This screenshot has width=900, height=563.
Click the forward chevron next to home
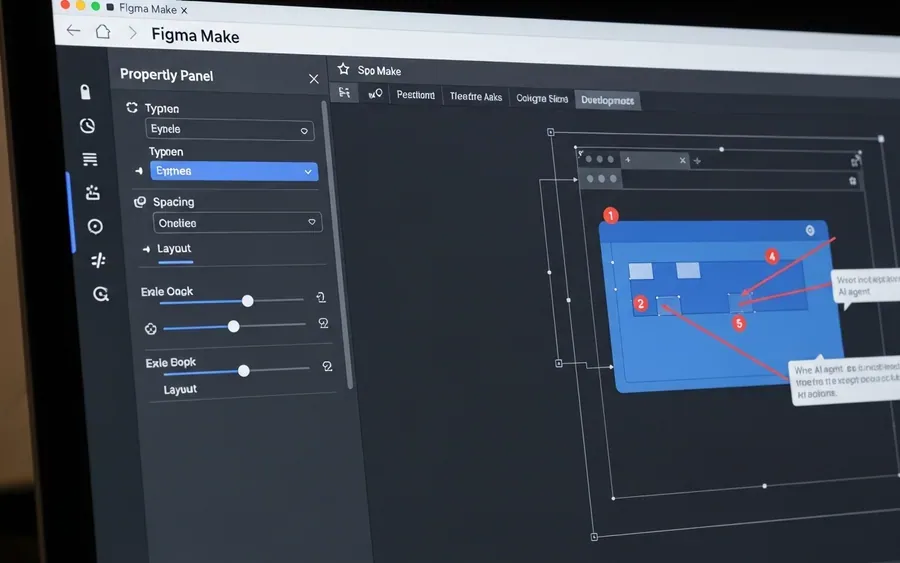click(133, 33)
